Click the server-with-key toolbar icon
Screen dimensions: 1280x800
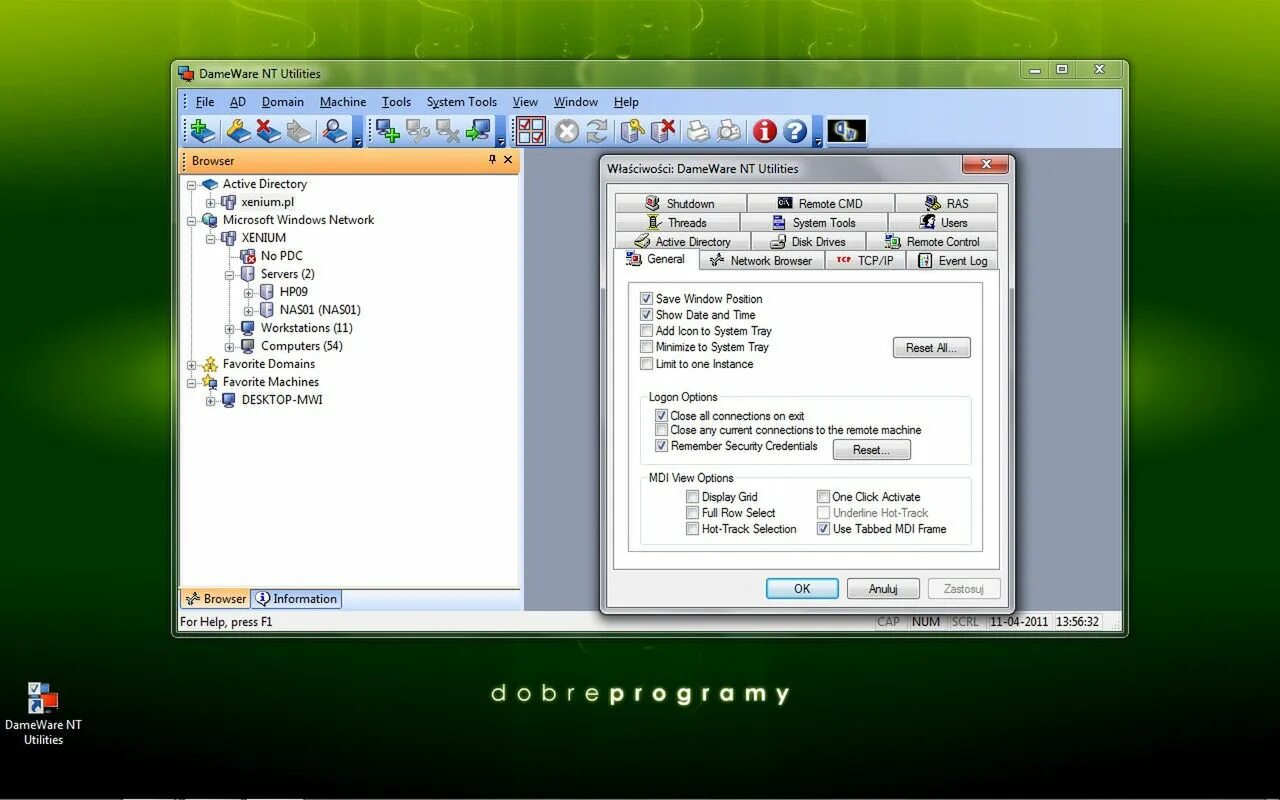(x=632, y=131)
